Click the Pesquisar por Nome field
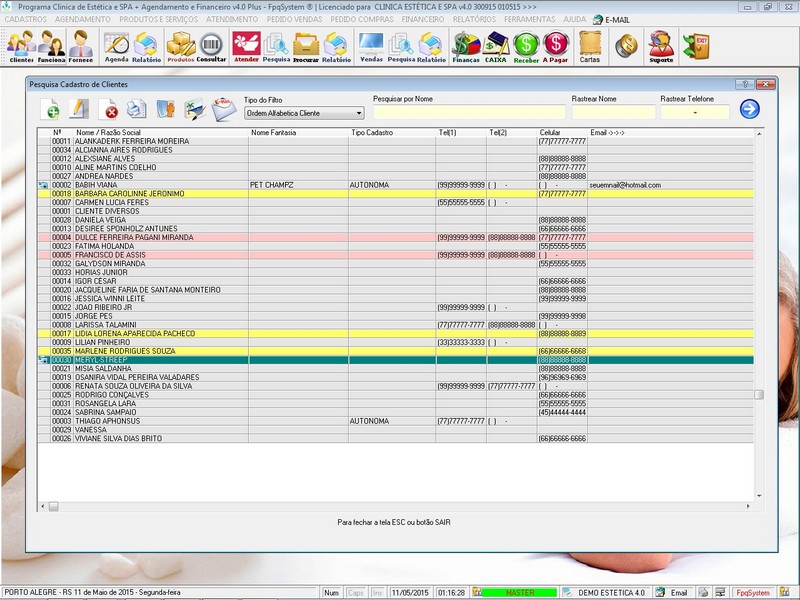 tap(469, 112)
